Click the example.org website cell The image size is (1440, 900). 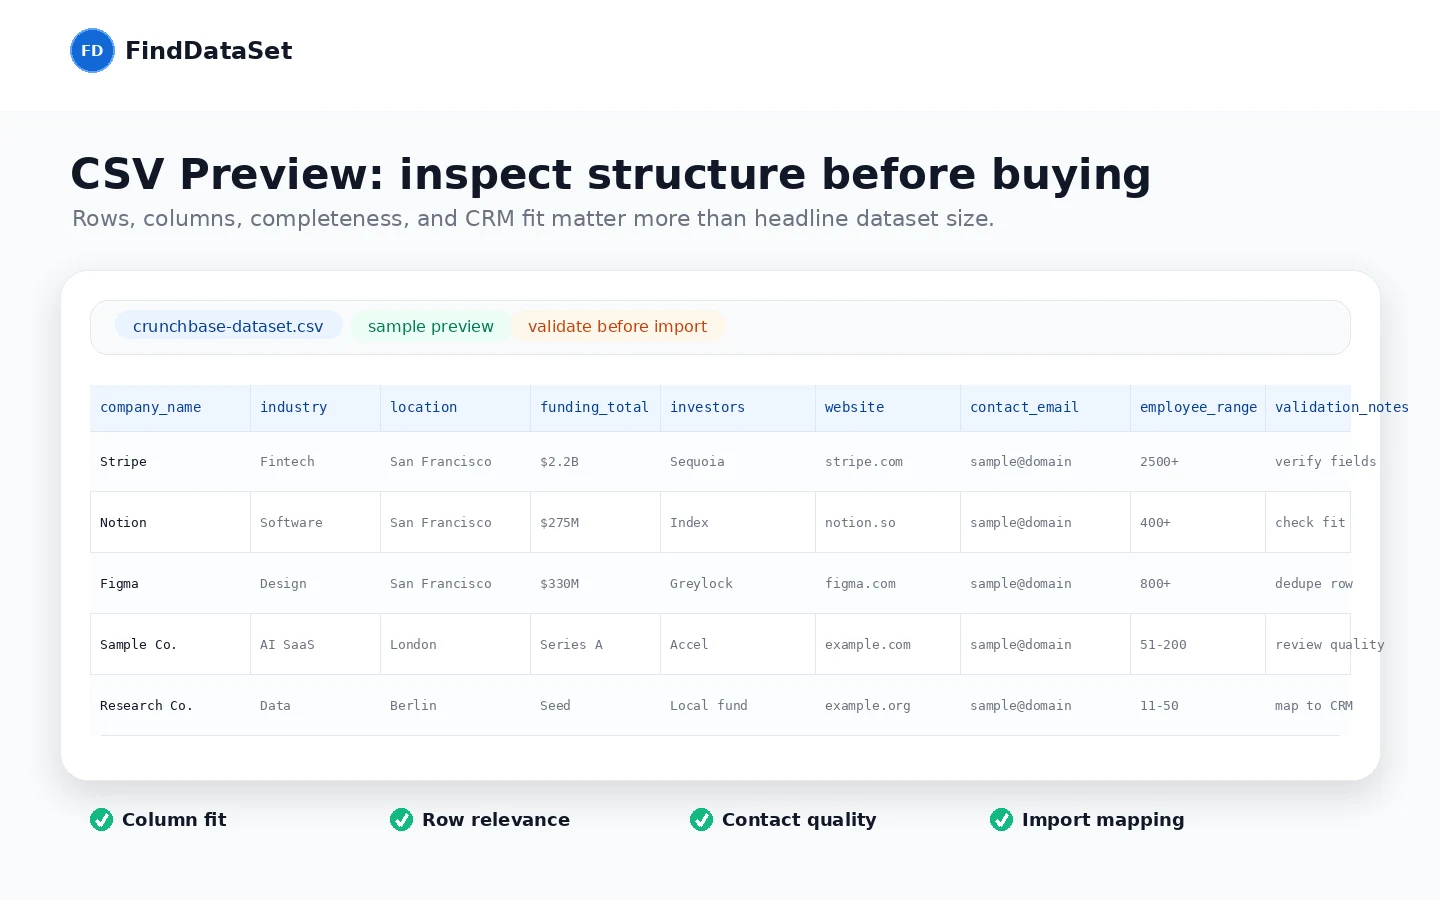pos(887,705)
